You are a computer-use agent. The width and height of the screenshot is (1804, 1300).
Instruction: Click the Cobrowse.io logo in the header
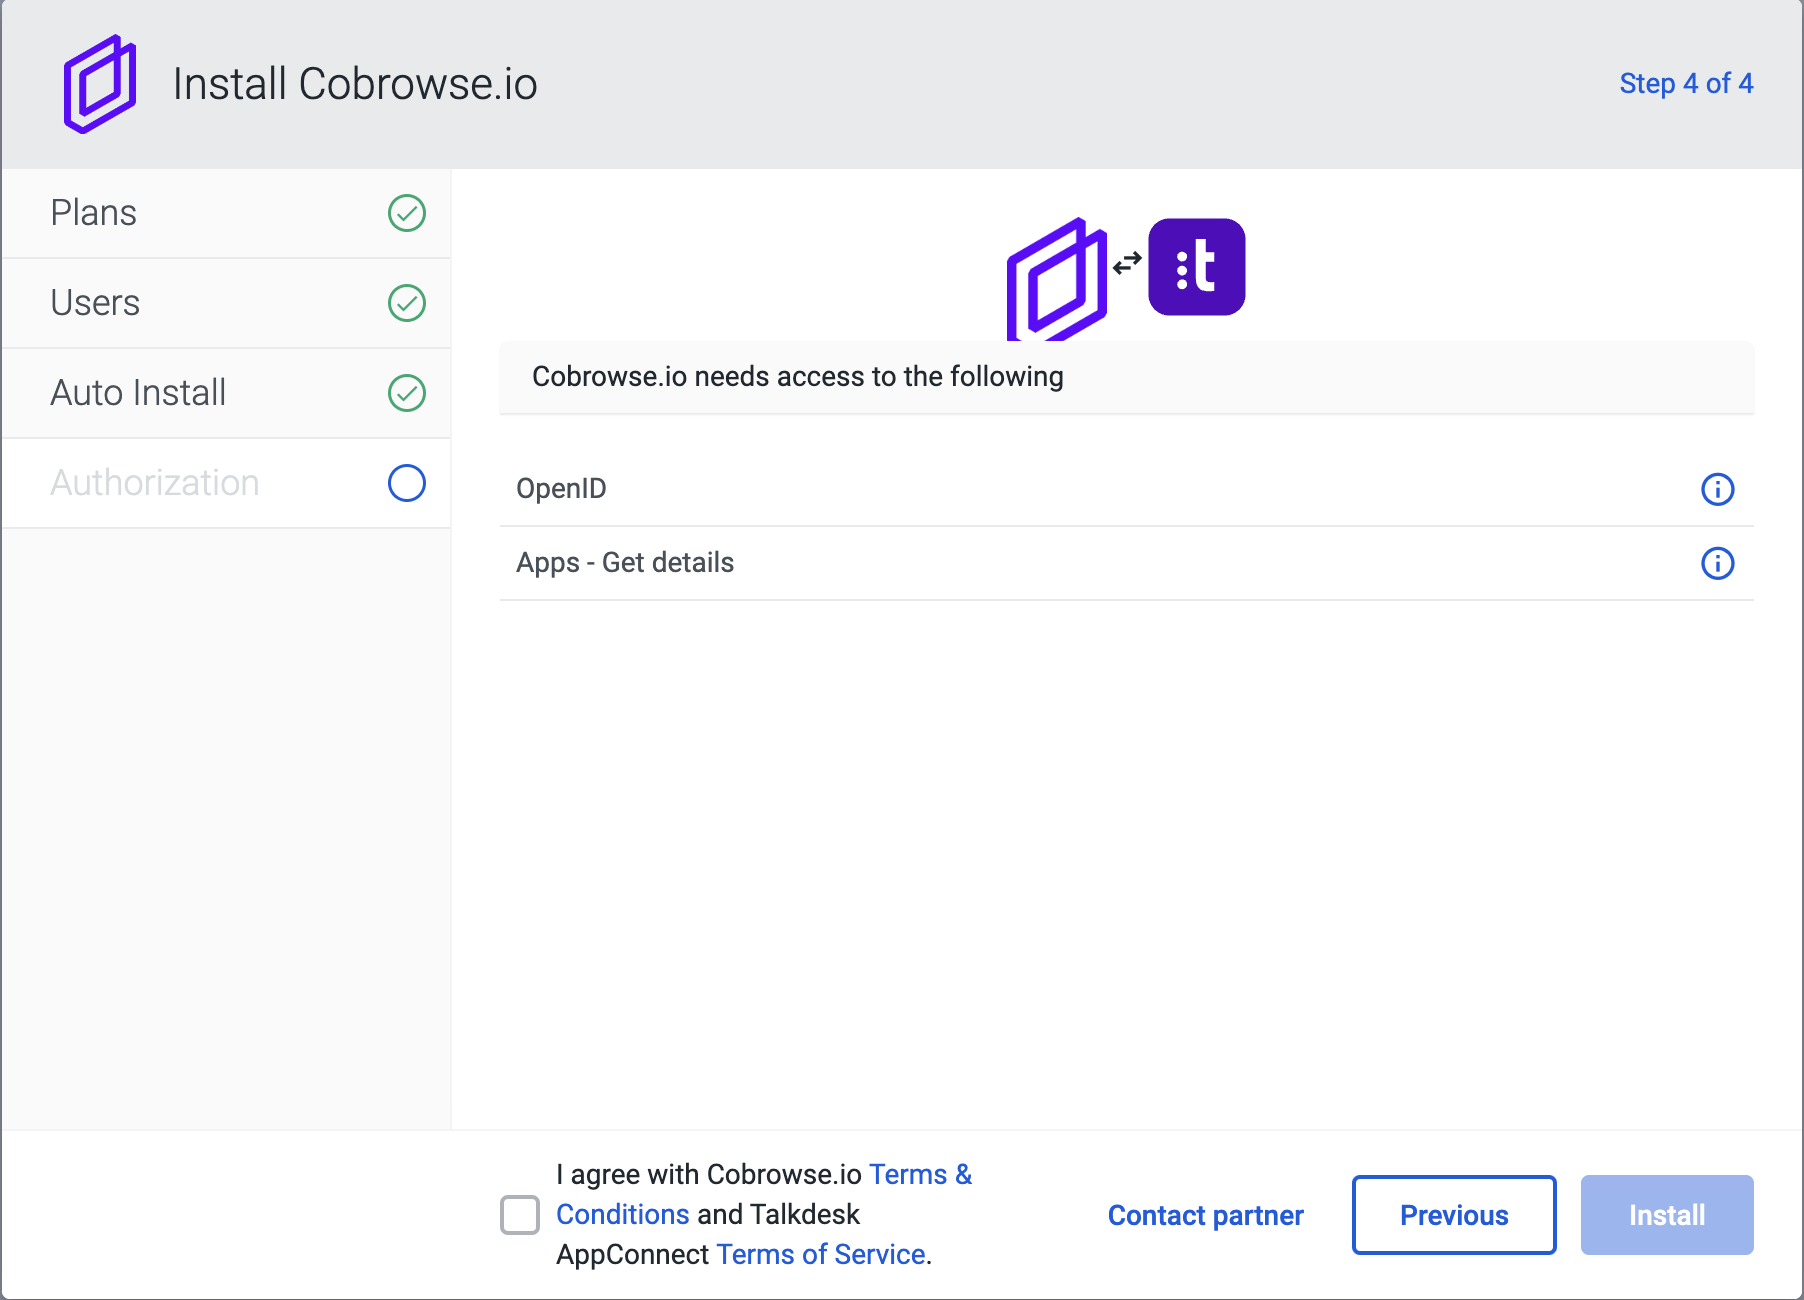[x=99, y=84]
